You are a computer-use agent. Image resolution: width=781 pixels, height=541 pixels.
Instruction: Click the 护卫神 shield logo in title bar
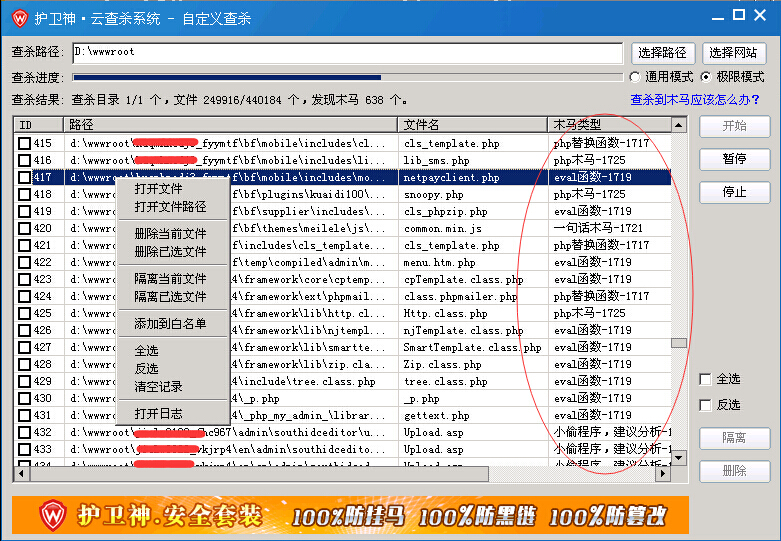(19, 18)
